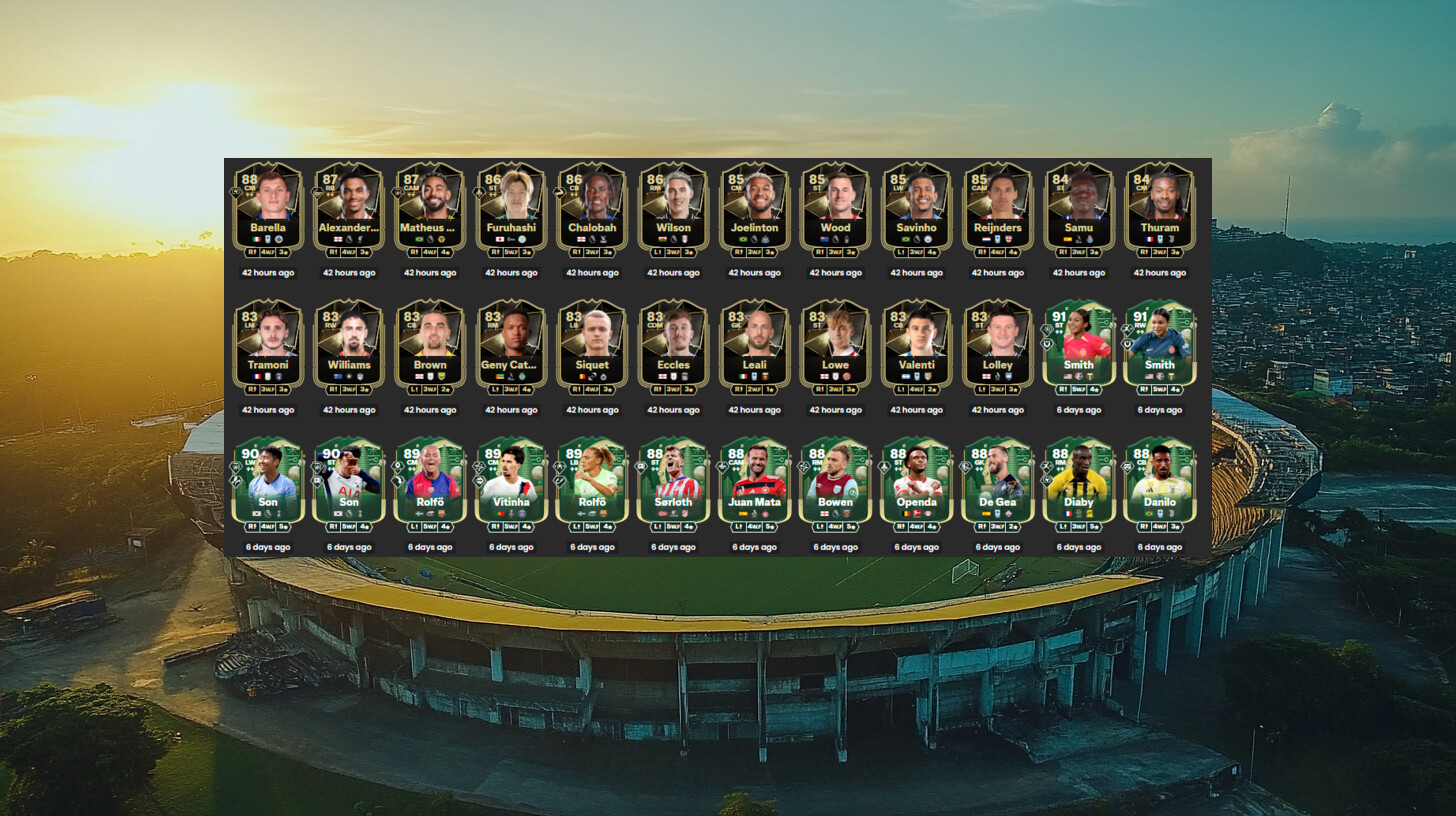Open the Tramoni LM card
Viewport: 1456px width, 816px height.
pos(268,347)
